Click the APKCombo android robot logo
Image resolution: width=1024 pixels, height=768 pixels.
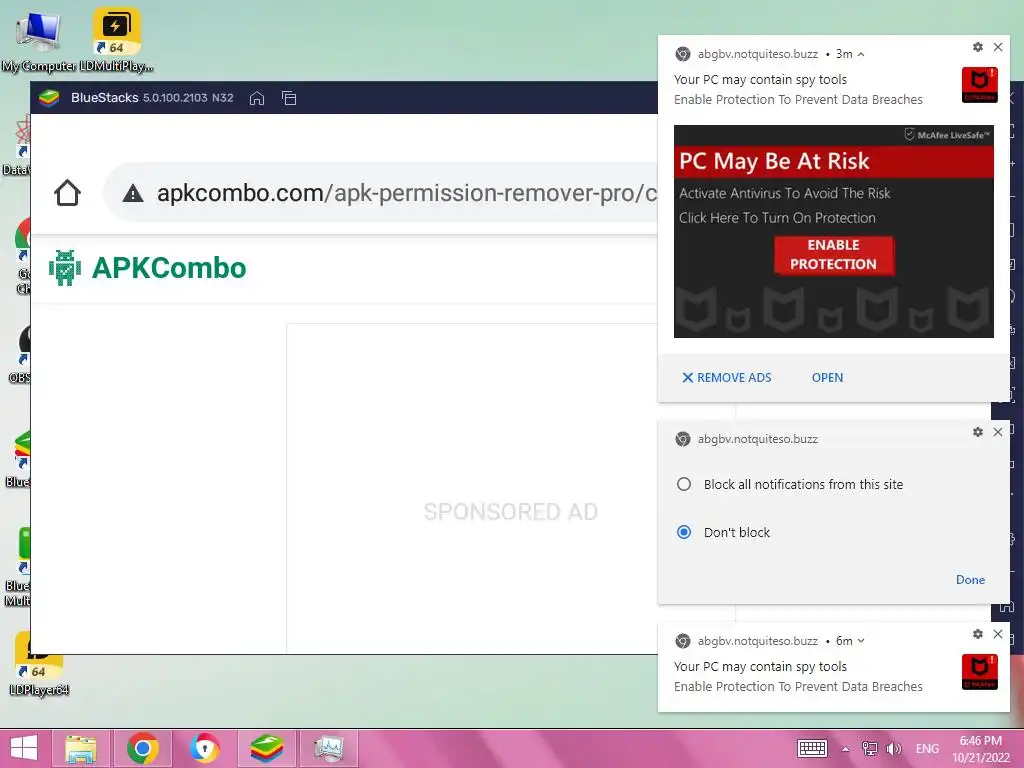(65, 268)
